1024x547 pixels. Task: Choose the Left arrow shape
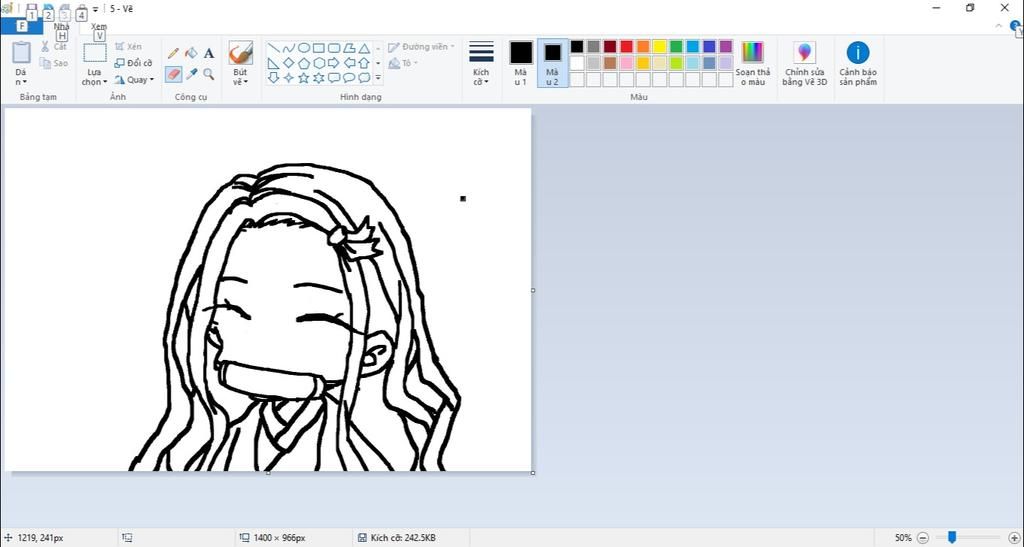click(x=349, y=63)
